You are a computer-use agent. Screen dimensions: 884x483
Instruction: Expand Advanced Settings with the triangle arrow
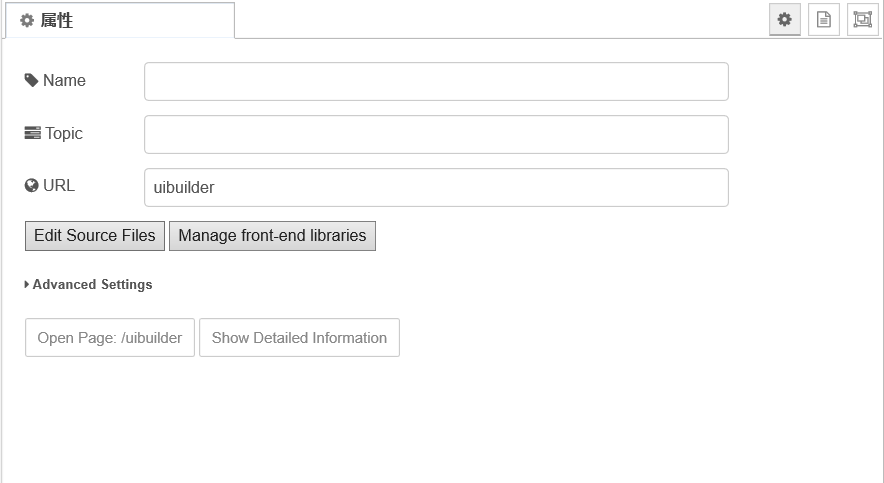[27, 285]
